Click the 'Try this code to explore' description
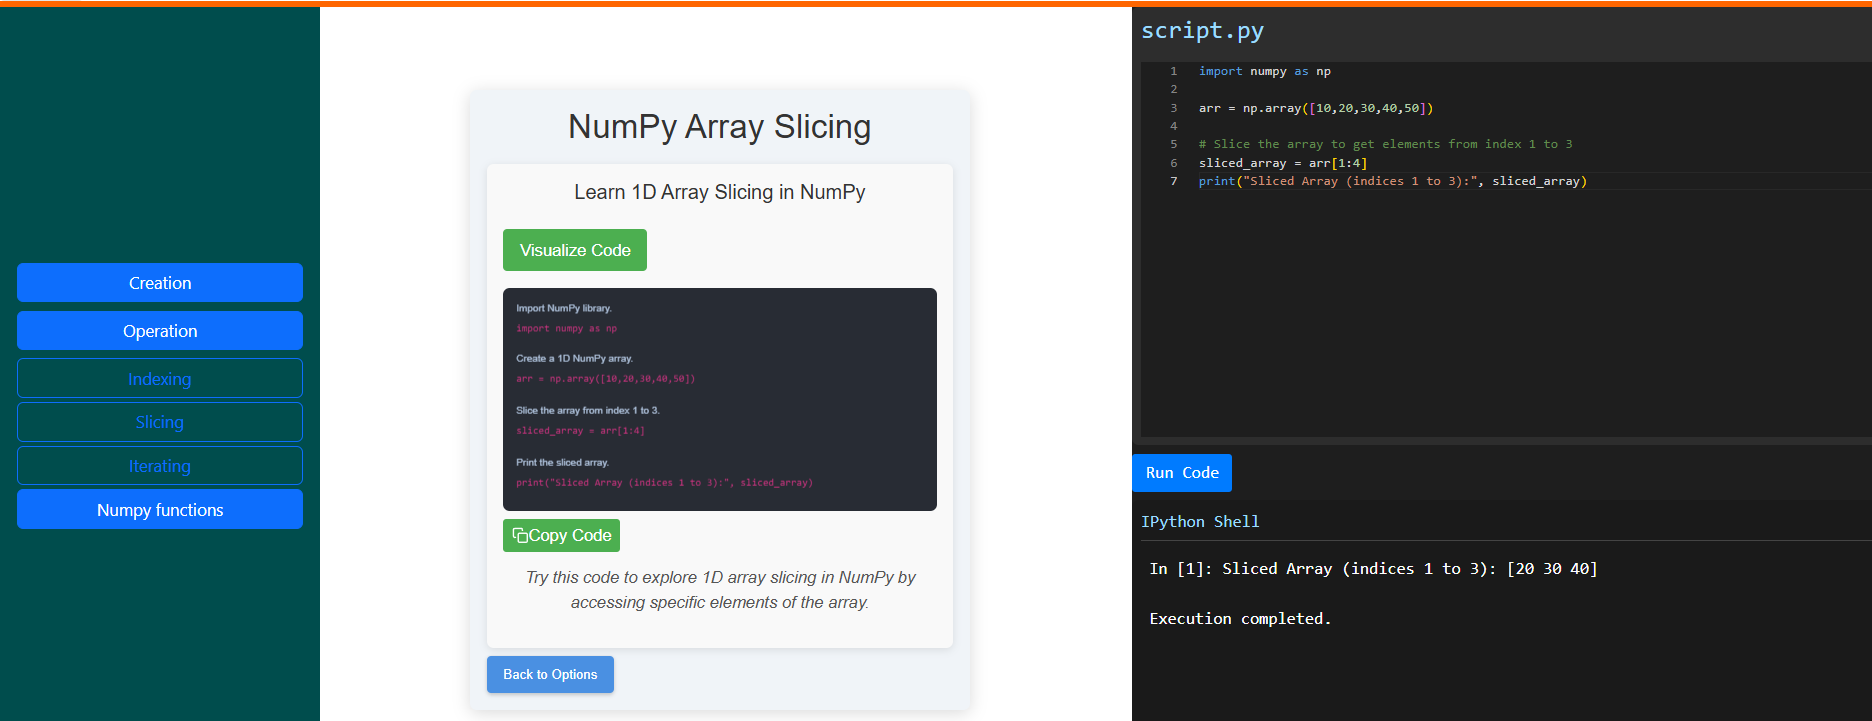Screen dimensions: 1872x721 [x=720, y=590]
